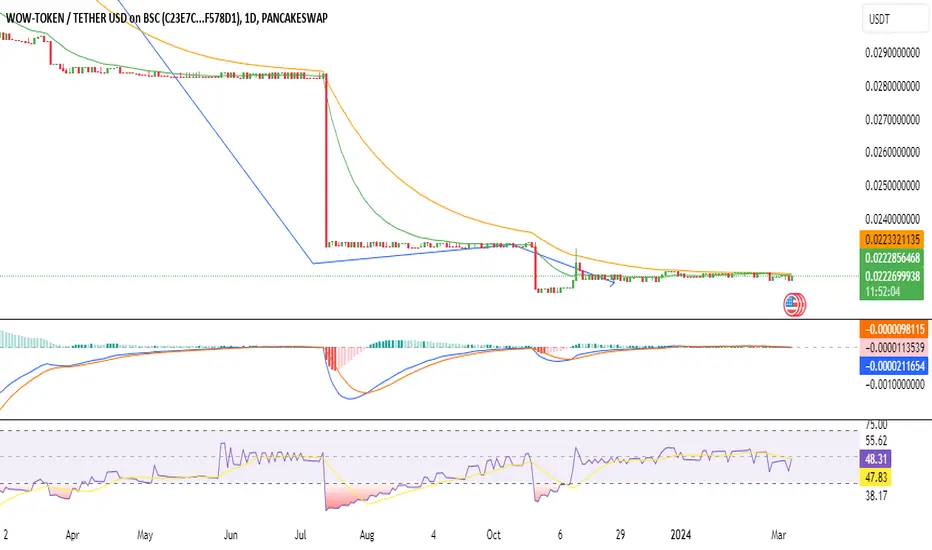The height and width of the screenshot is (550, 932).
Task: Open the USDT currency selector
Action: click(x=895, y=19)
